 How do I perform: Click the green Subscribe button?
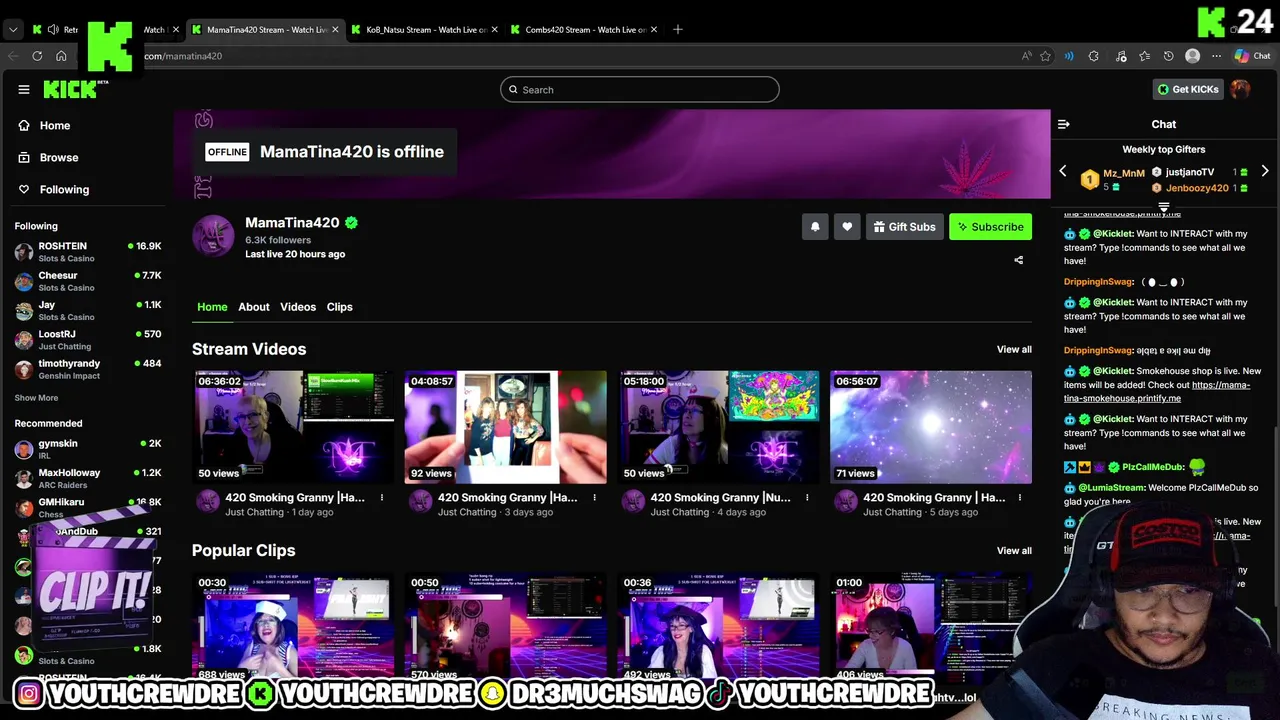point(990,227)
